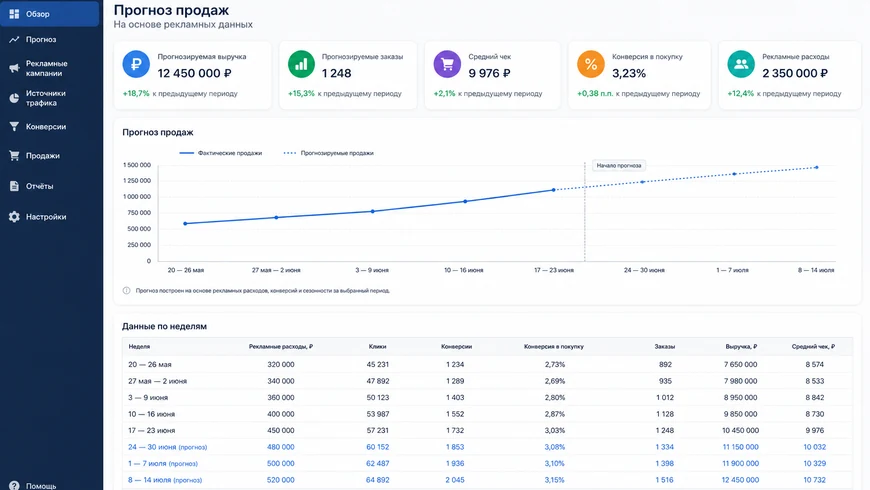Click the 3,23% conversion card value

tap(629, 73)
